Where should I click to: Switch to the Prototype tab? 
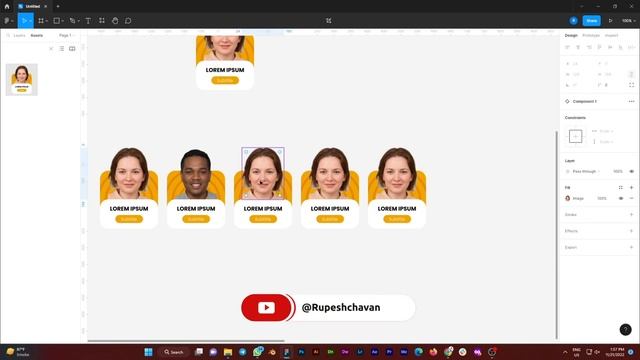coord(591,36)
